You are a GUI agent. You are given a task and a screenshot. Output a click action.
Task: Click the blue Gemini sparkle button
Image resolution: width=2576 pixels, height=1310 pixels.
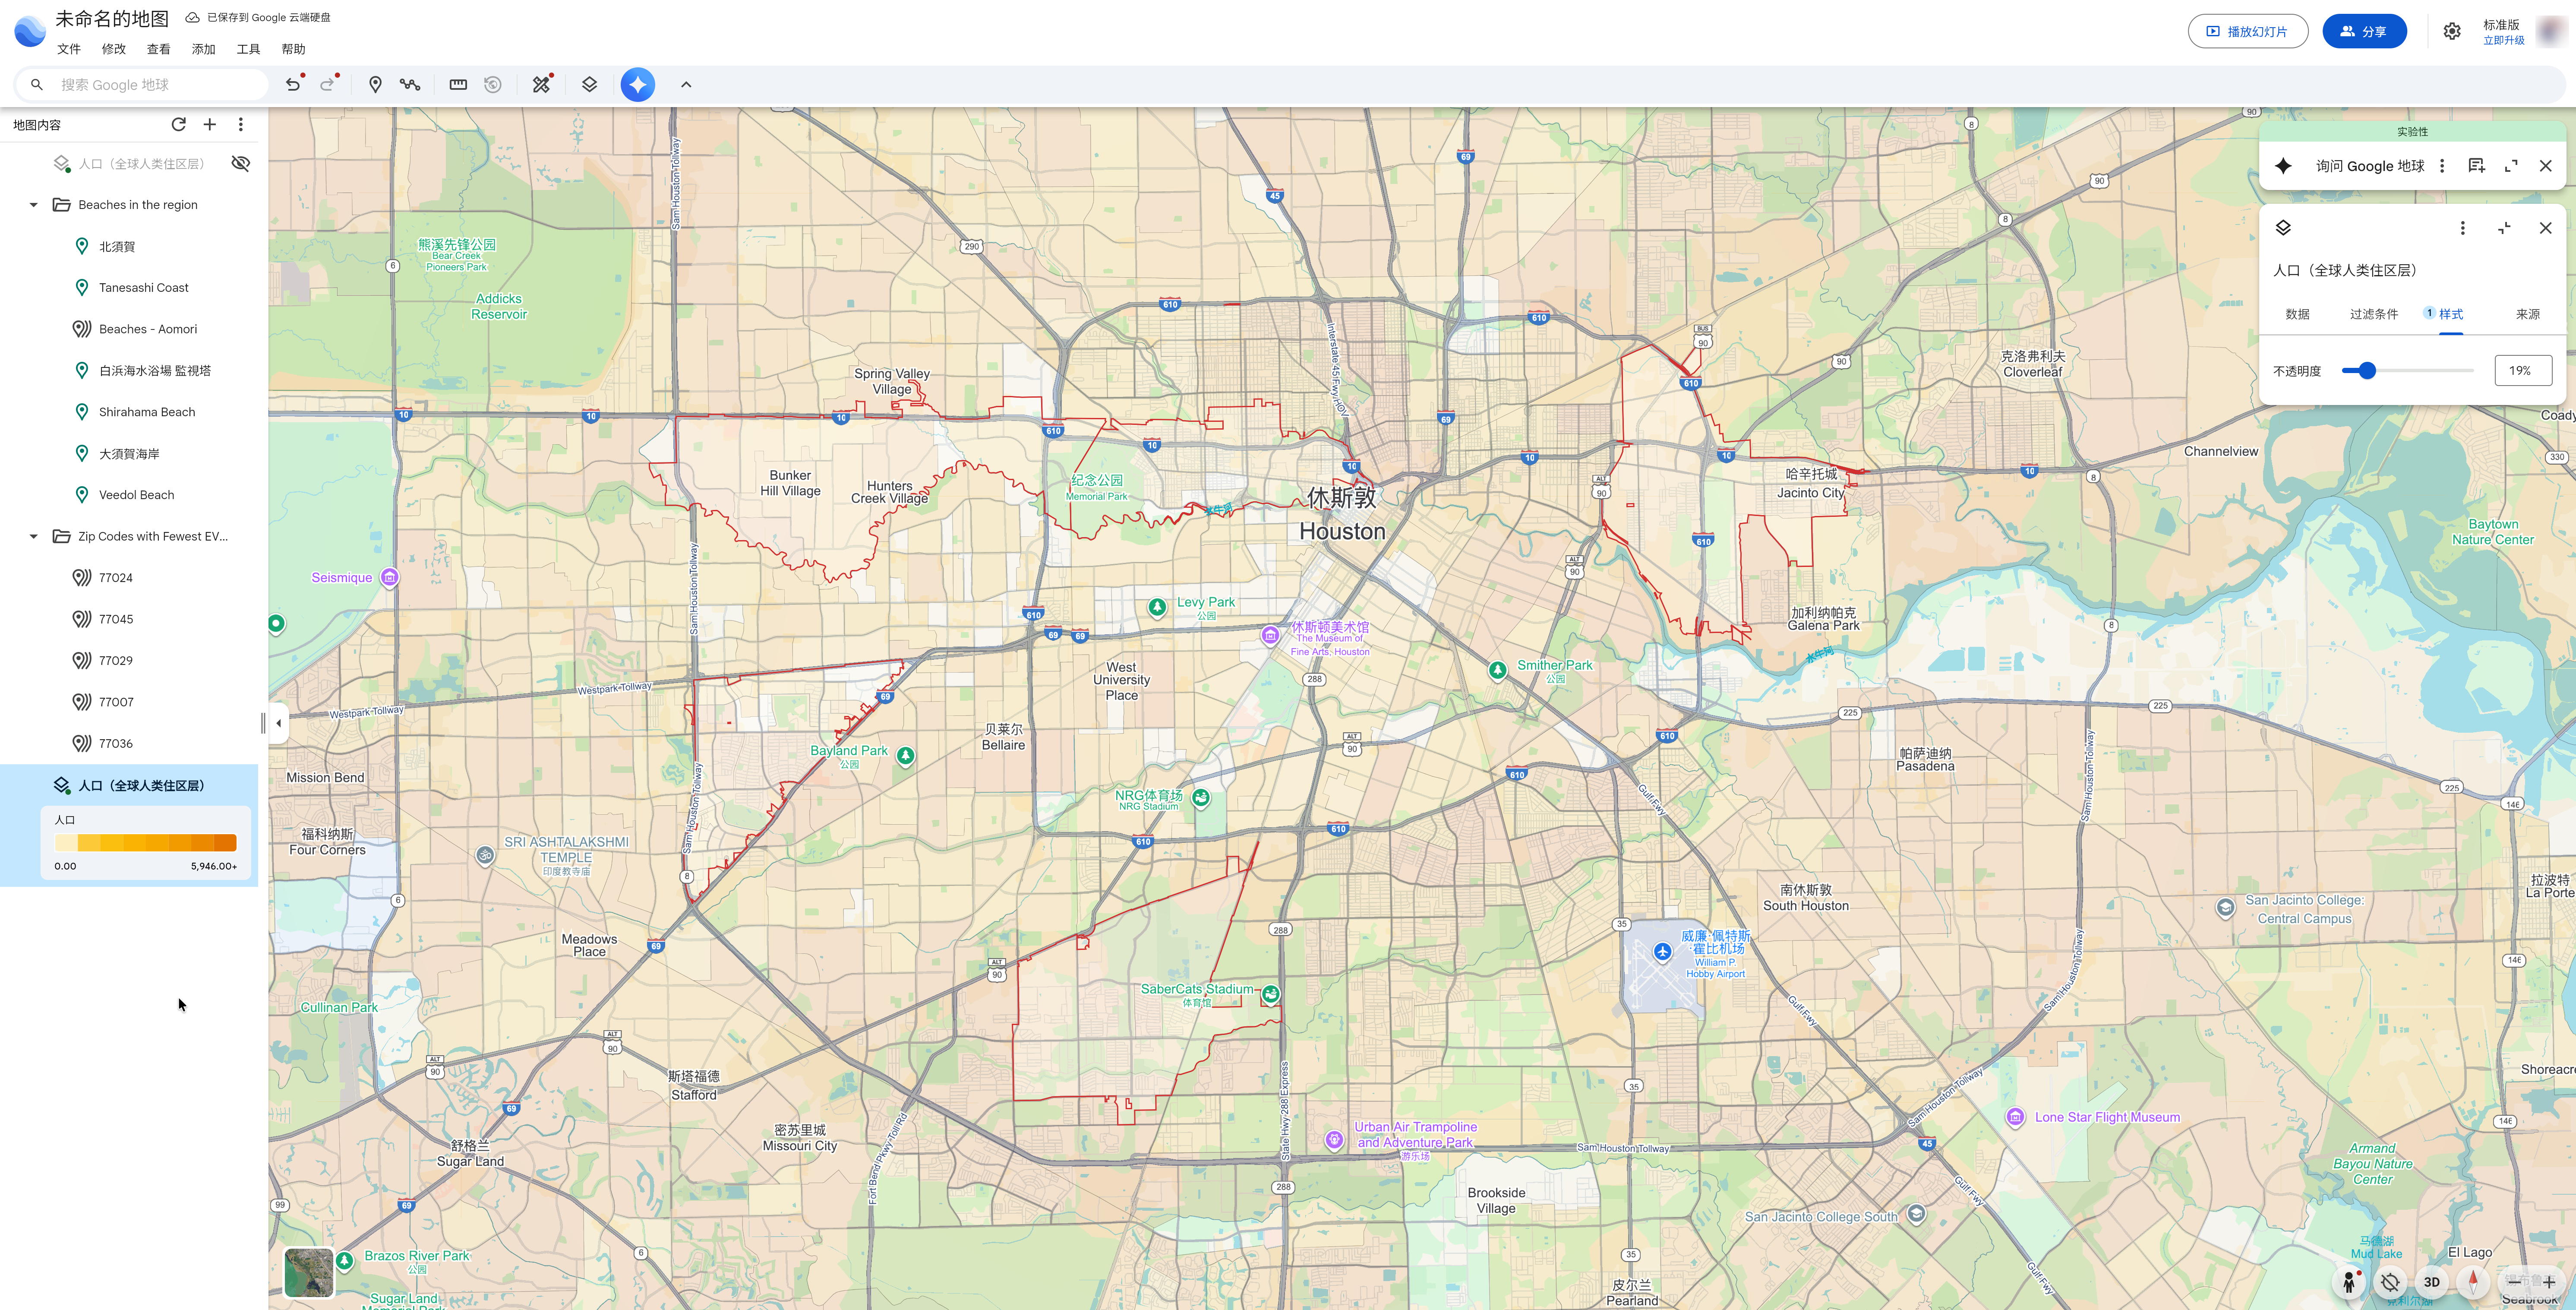pos(637,85)
